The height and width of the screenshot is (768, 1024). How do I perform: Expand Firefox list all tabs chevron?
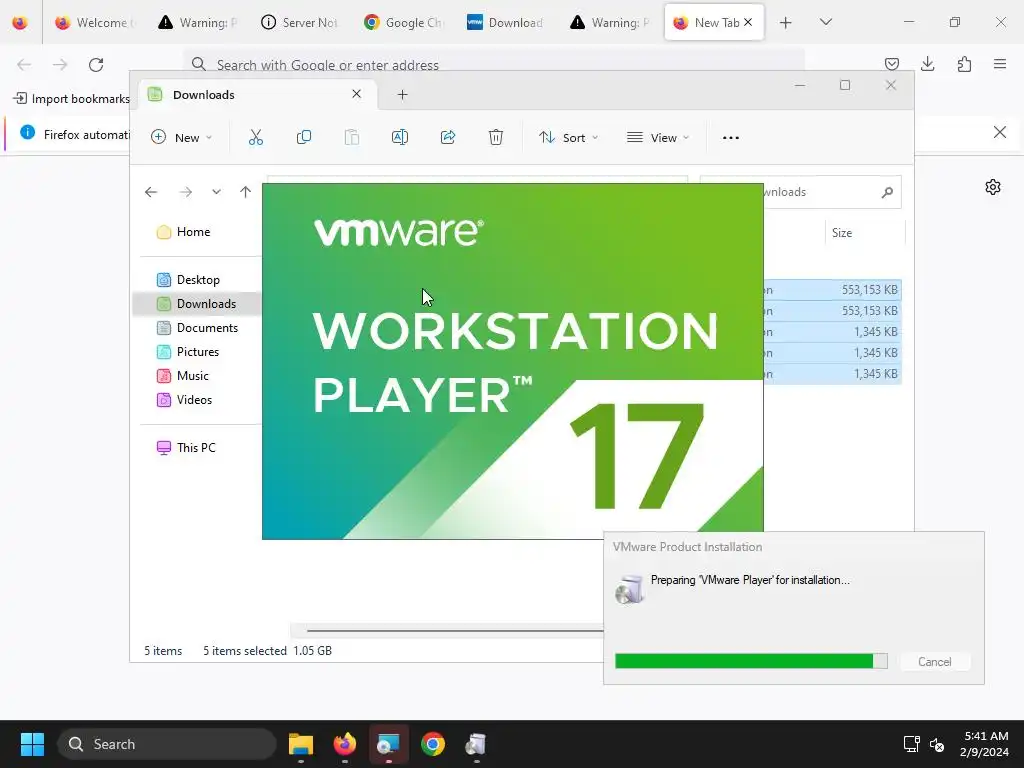[825, 22]
